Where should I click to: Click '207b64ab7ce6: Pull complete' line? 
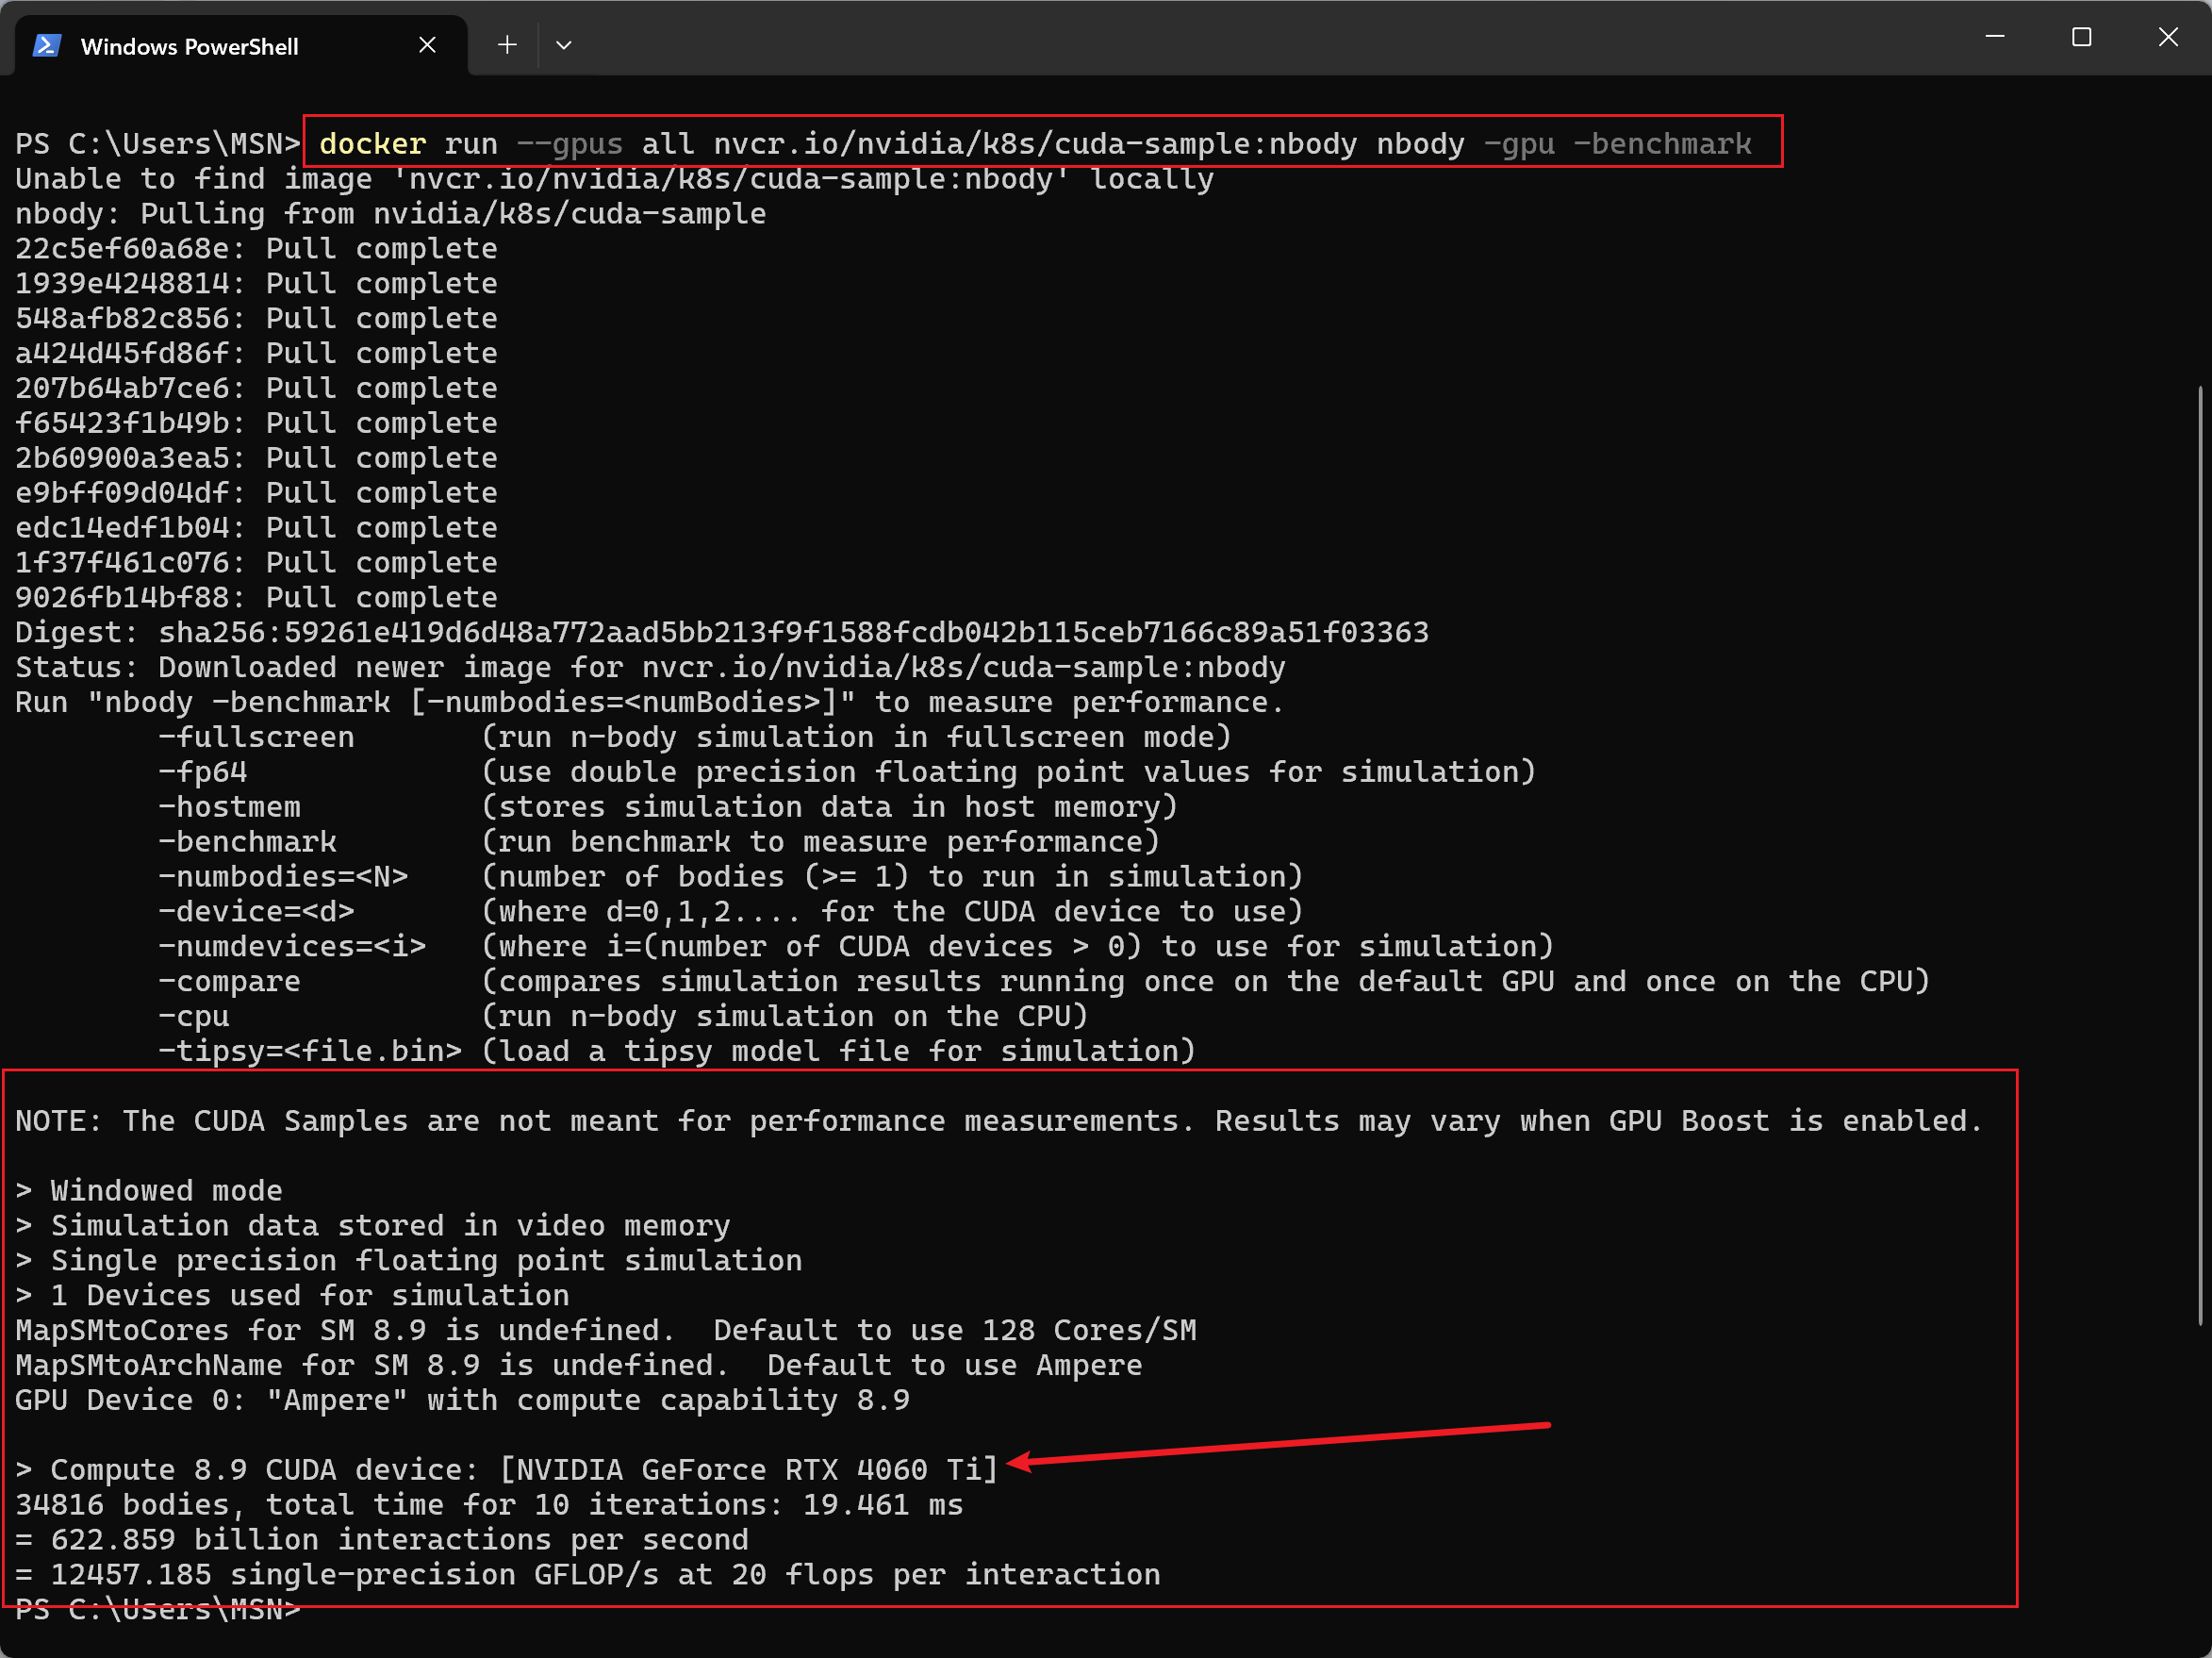pyautogui.click(x=256, y=388)
